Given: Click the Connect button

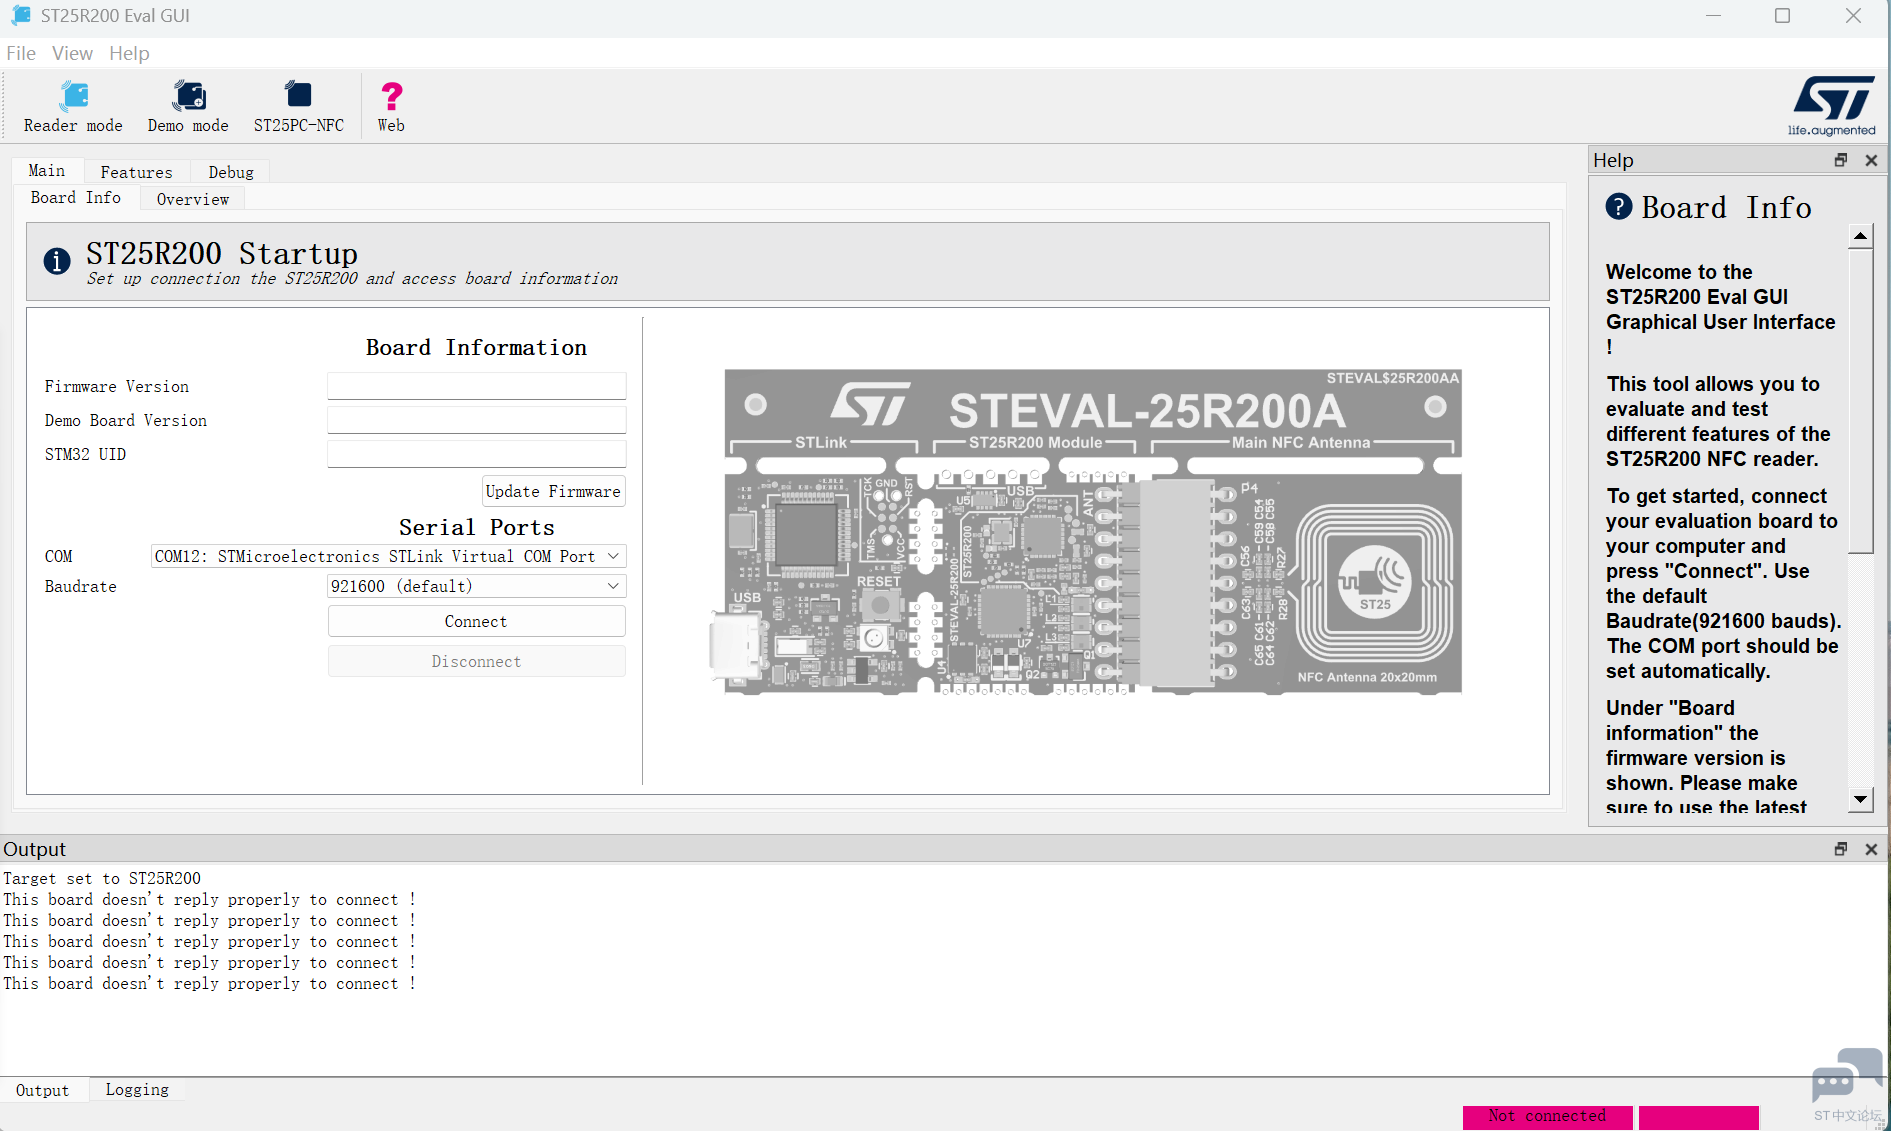Looking at the screenshot, I should pos(476,621).
